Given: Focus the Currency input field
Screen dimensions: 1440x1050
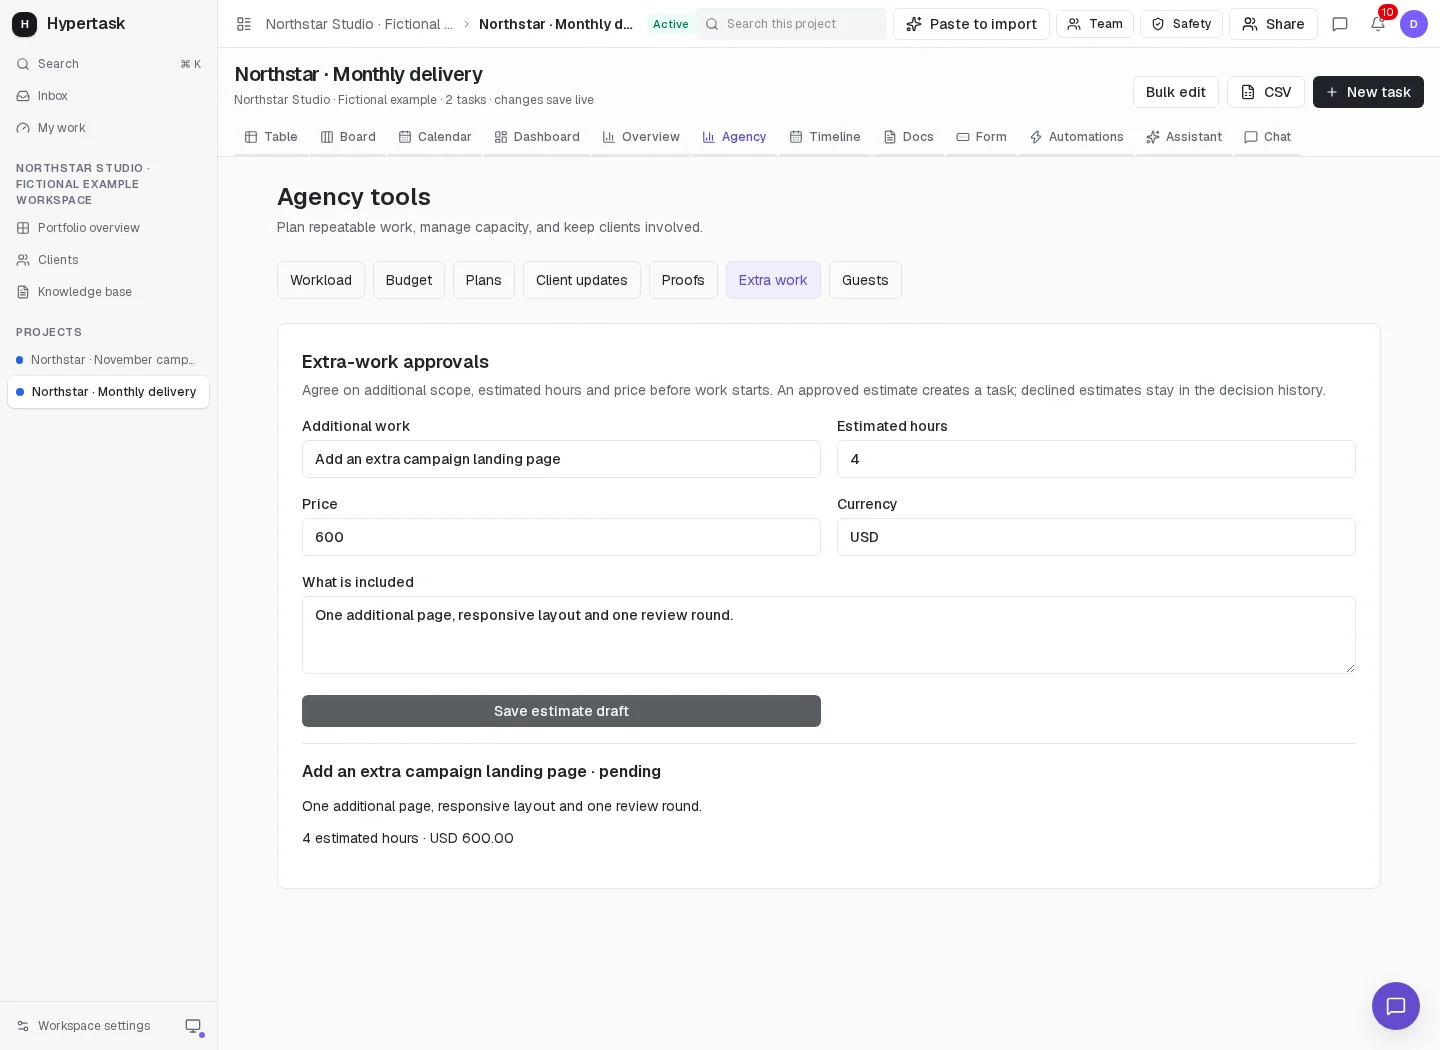Looking at the screenshot, I should 1096,537.
